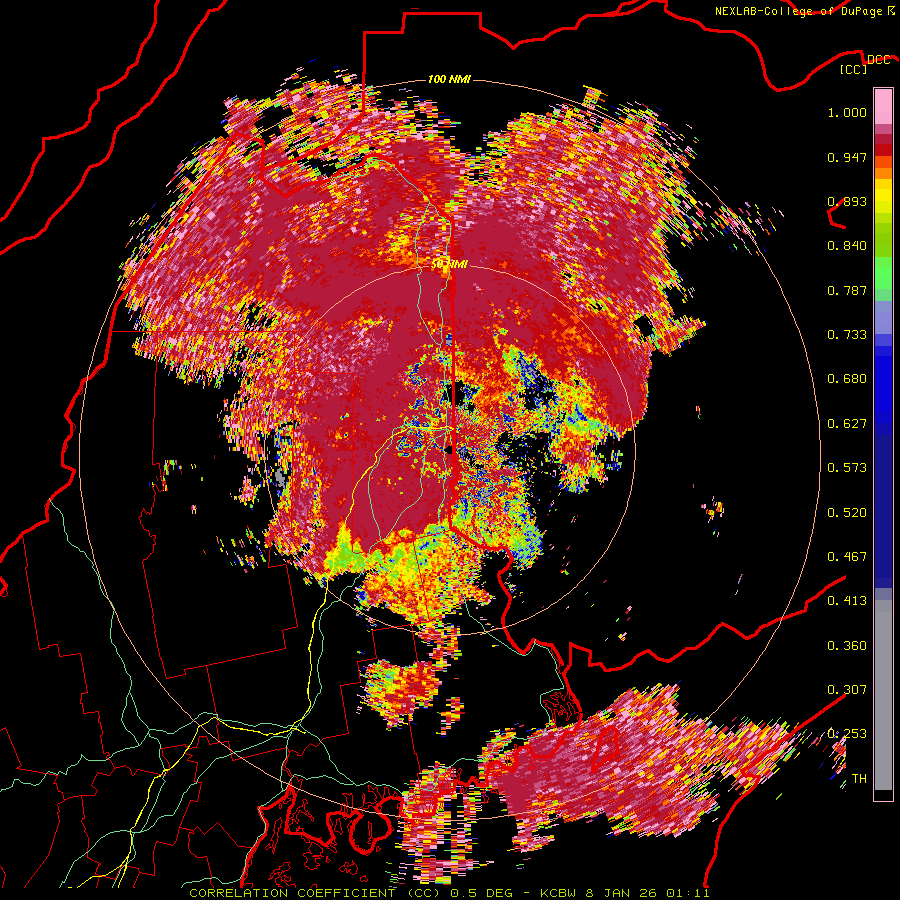Pick the black swatch at the color bar bottom
The height and width of the screenshot is (900, 900).
coord(883,795)
